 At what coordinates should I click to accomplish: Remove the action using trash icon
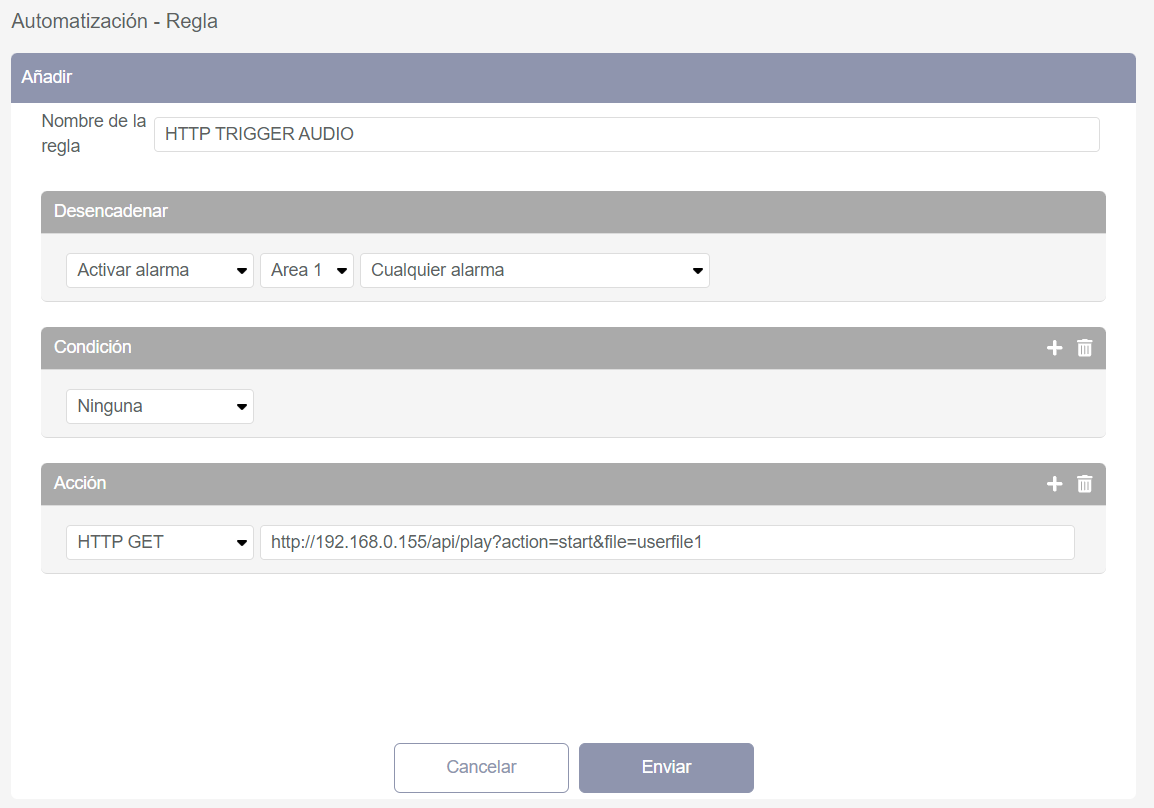coord(1084,484)
